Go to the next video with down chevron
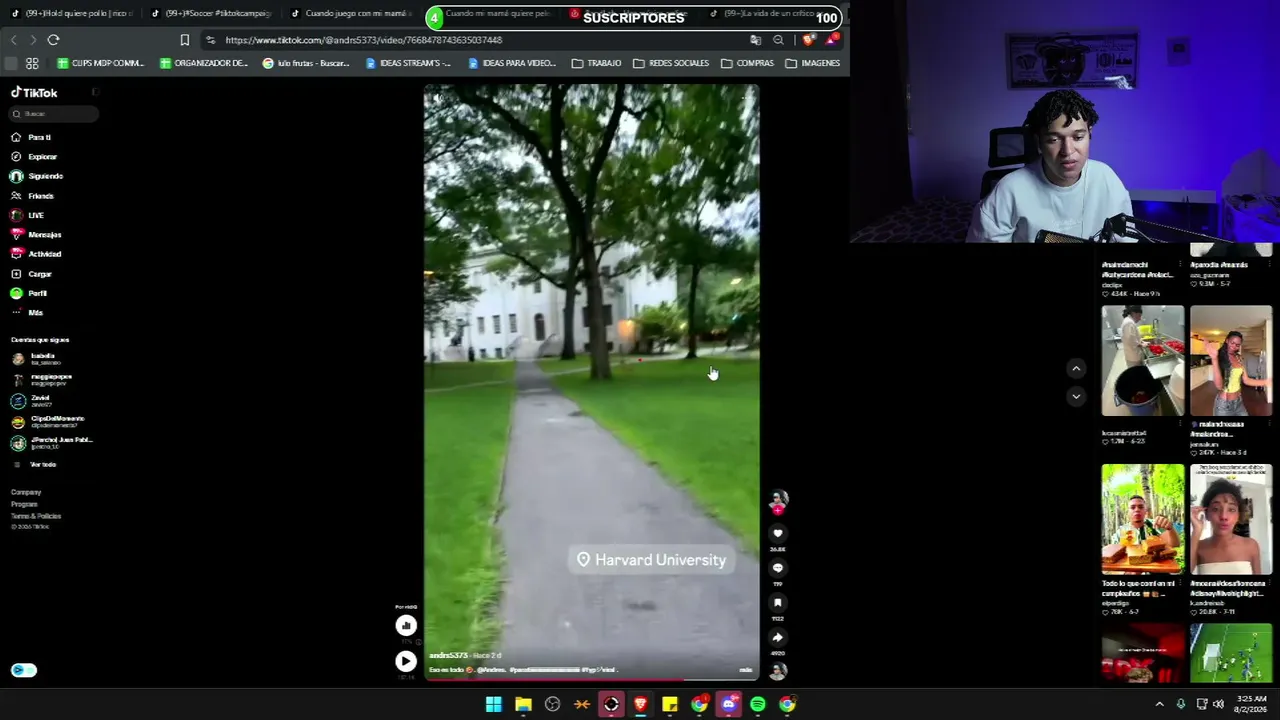The width and height of the screenshot is (1280, 720). [x=1076, y=397]
